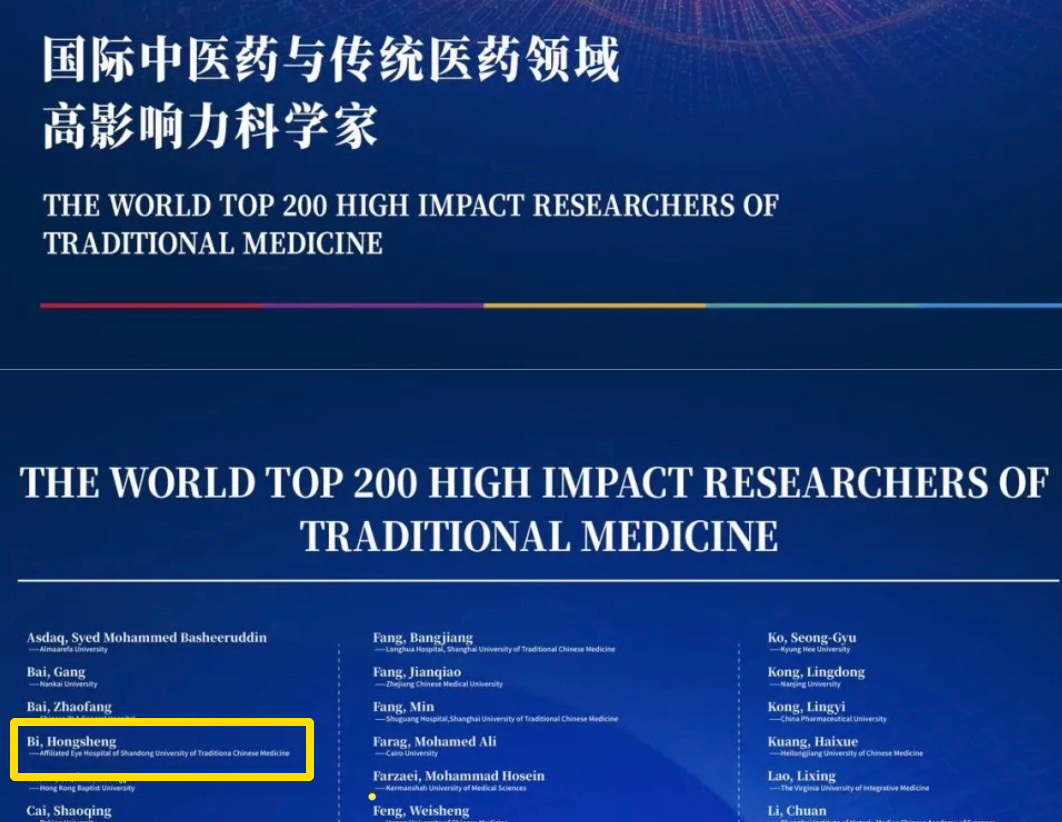This screenshot has height=822, width=1062.
Task: Select the name Li, Chuan
Action: pos(796,810)
